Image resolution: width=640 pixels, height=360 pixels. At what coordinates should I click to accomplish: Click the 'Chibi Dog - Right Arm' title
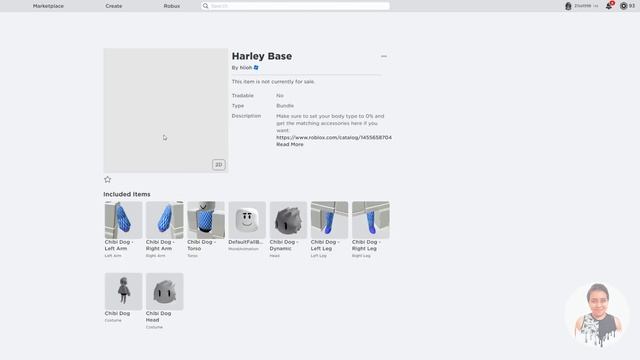coord(160,245)
